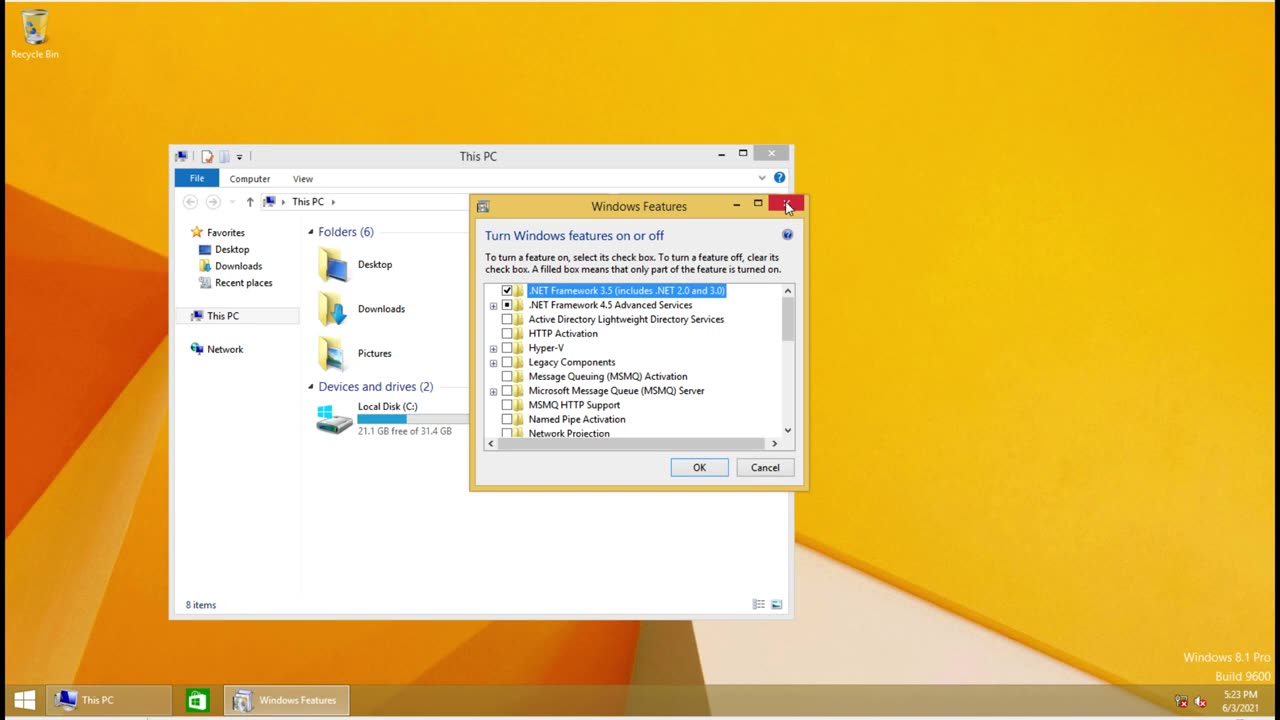The image size is (1280, 720).
Task: Select Favorites in the navigation pane
Action: click(x=225, y=232)
